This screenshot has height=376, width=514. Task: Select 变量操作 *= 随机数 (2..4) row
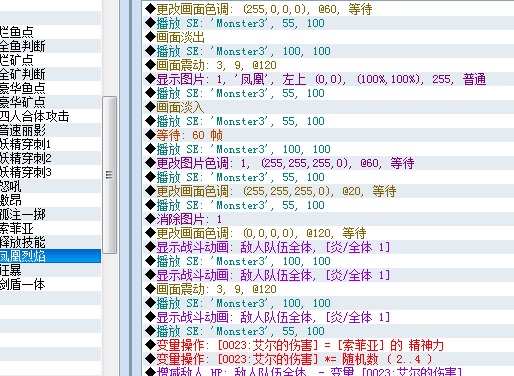(x=328, y=359)
